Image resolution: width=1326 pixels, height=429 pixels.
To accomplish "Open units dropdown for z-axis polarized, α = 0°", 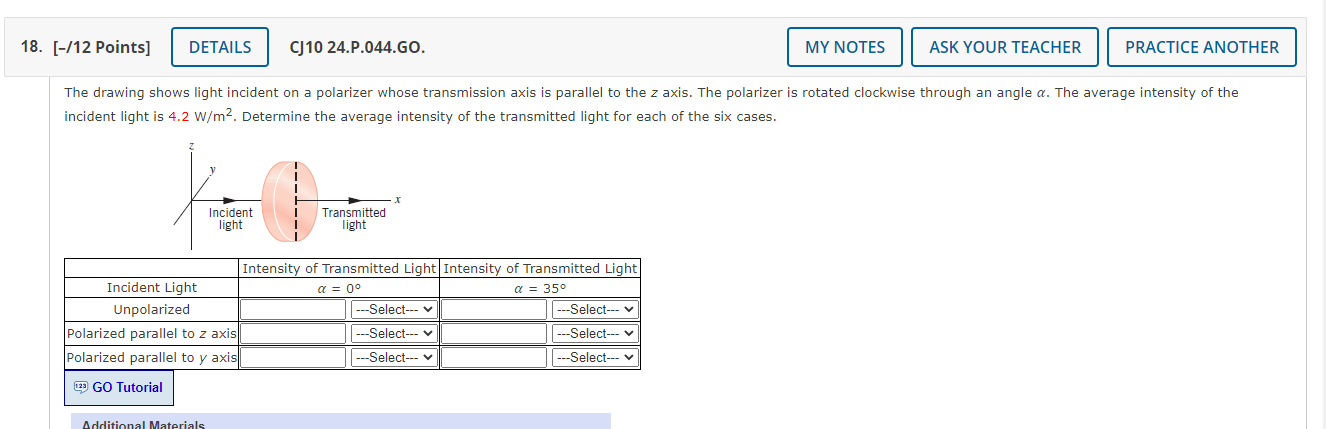I will tap(394, 334).
